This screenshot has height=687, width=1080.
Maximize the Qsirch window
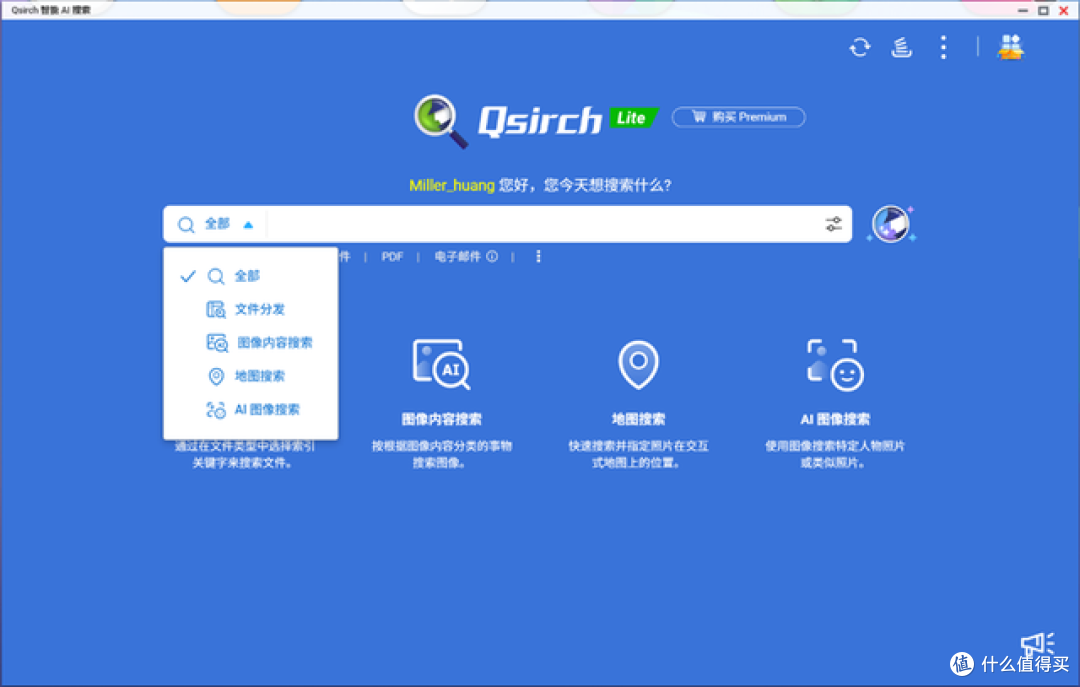coord(1043,10)
